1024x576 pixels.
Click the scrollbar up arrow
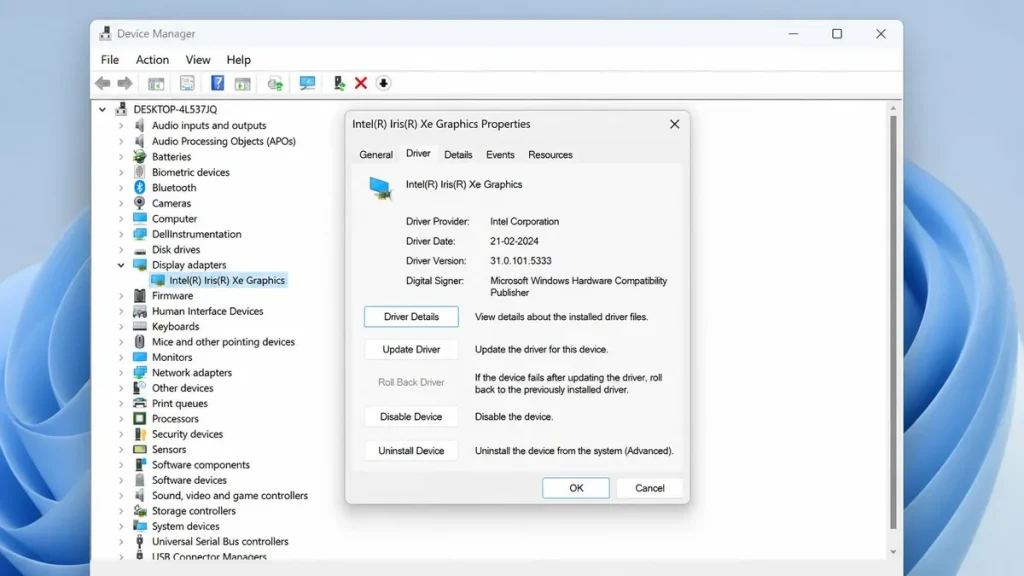click(x=893, y=108)
